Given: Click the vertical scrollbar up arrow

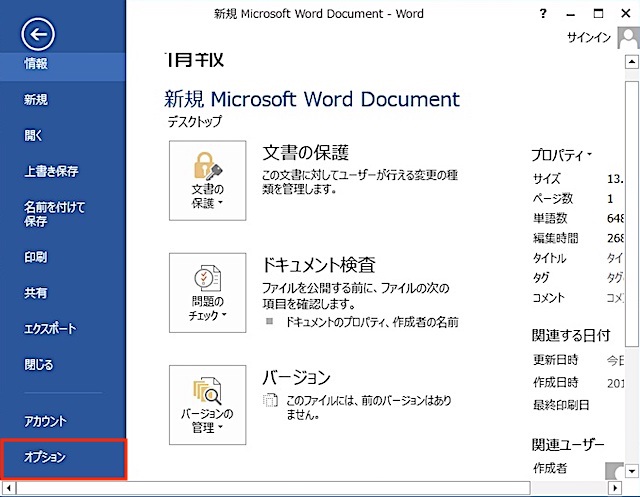Looking at the screenshot, I should (632, 62).
